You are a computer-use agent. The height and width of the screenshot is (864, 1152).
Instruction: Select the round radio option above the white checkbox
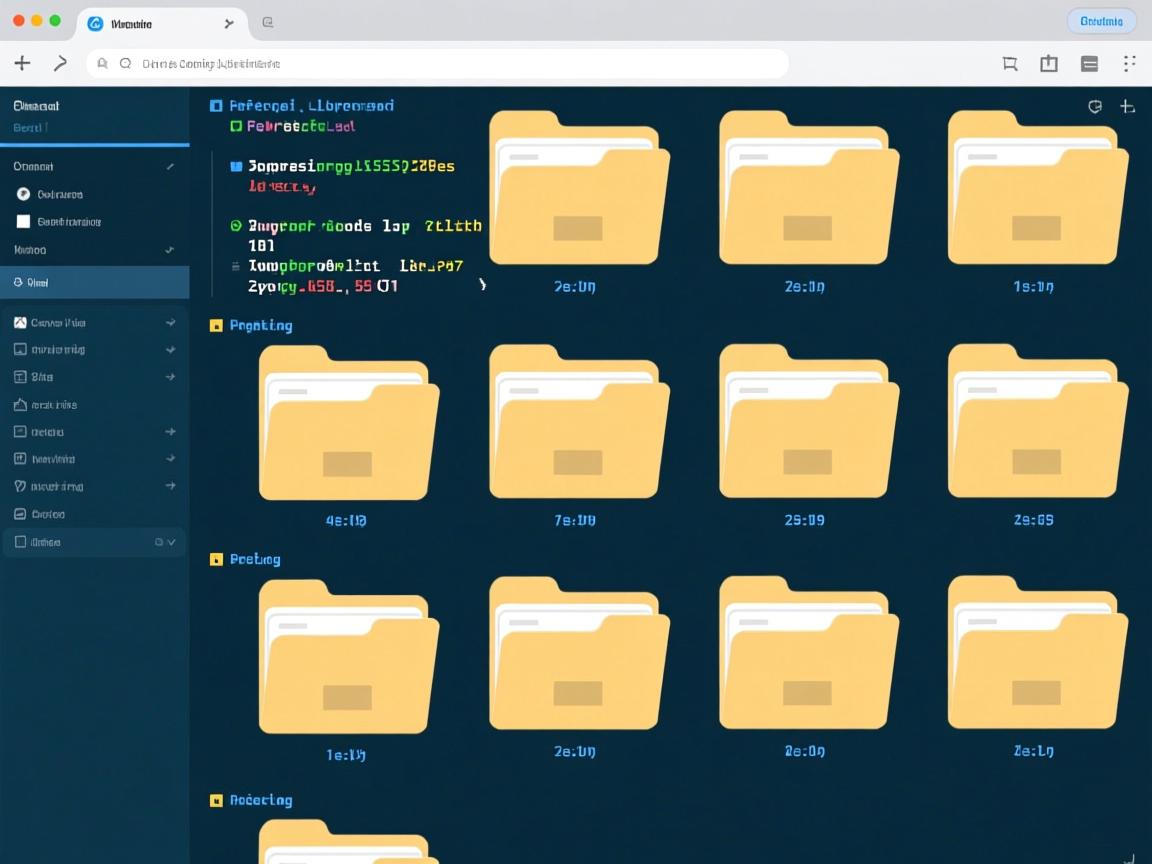(x=23, y=194)
